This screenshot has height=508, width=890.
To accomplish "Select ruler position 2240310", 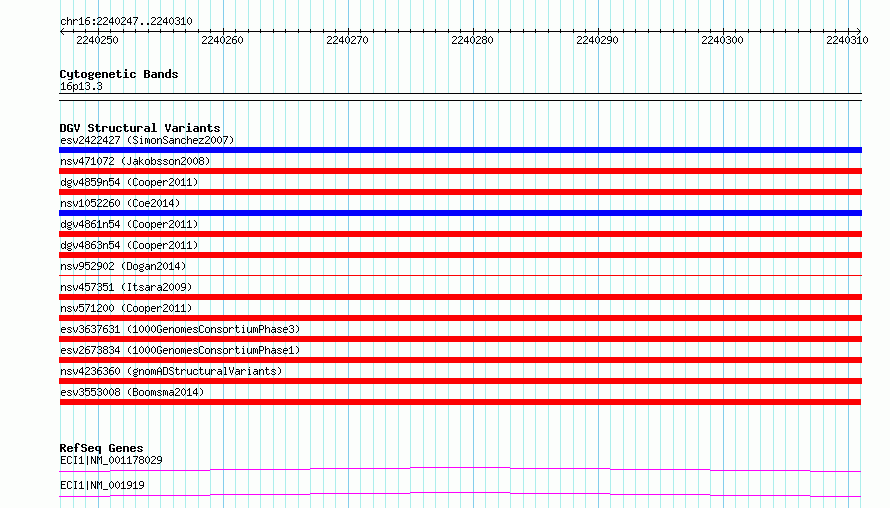I will click(847, 40).
